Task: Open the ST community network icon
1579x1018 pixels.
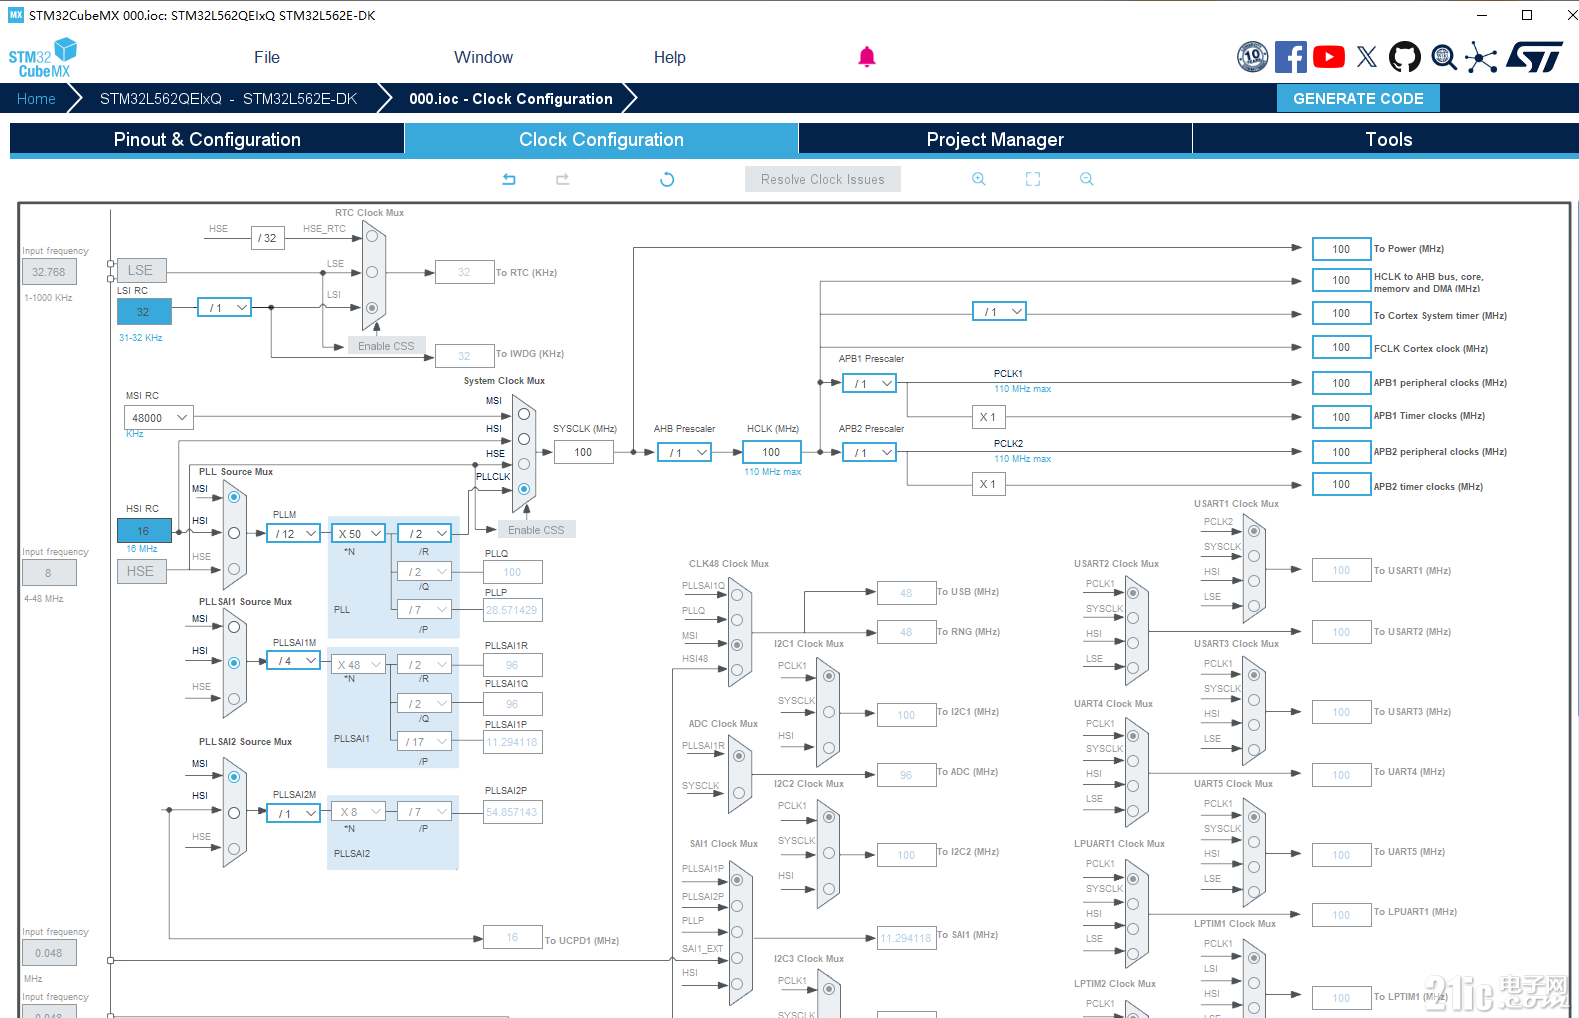Action: tap(1481, 57)
